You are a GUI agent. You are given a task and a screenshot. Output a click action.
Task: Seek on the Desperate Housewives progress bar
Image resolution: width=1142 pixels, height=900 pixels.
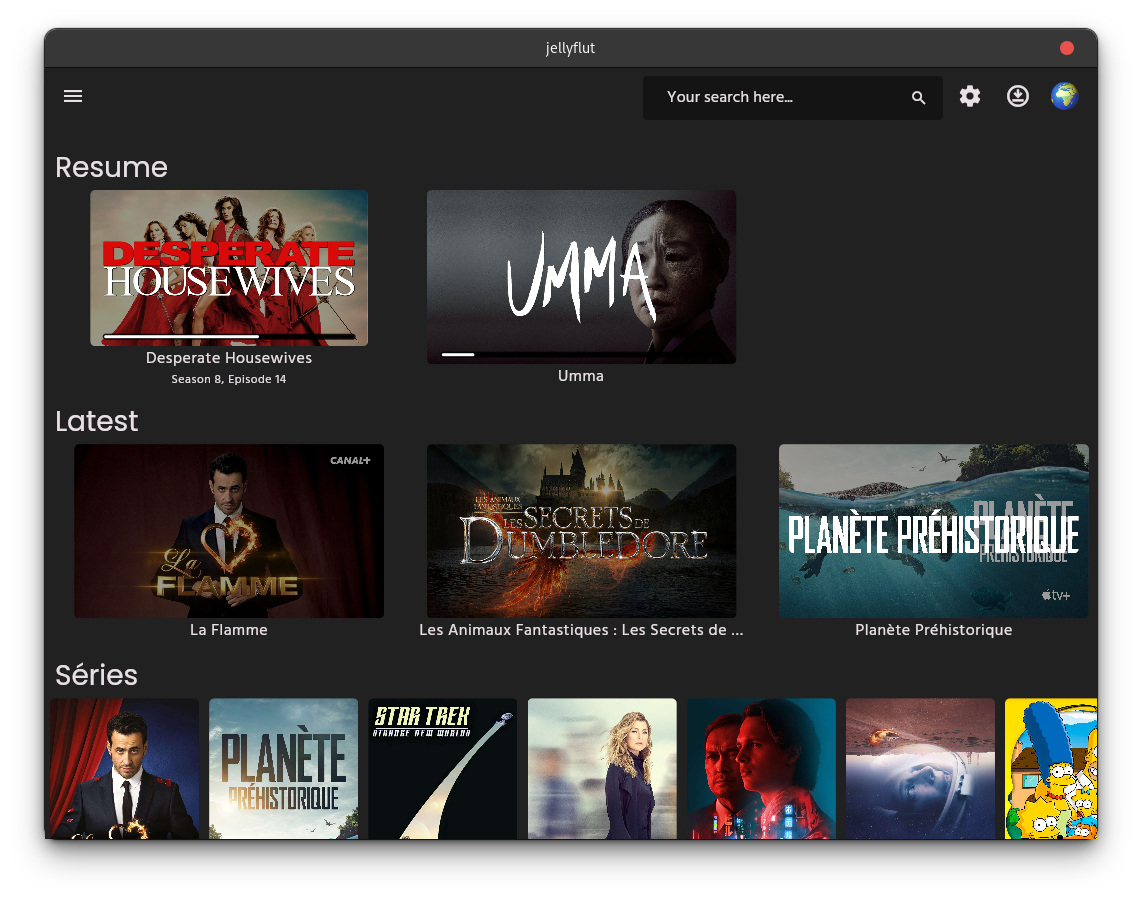tap(229, 336)
